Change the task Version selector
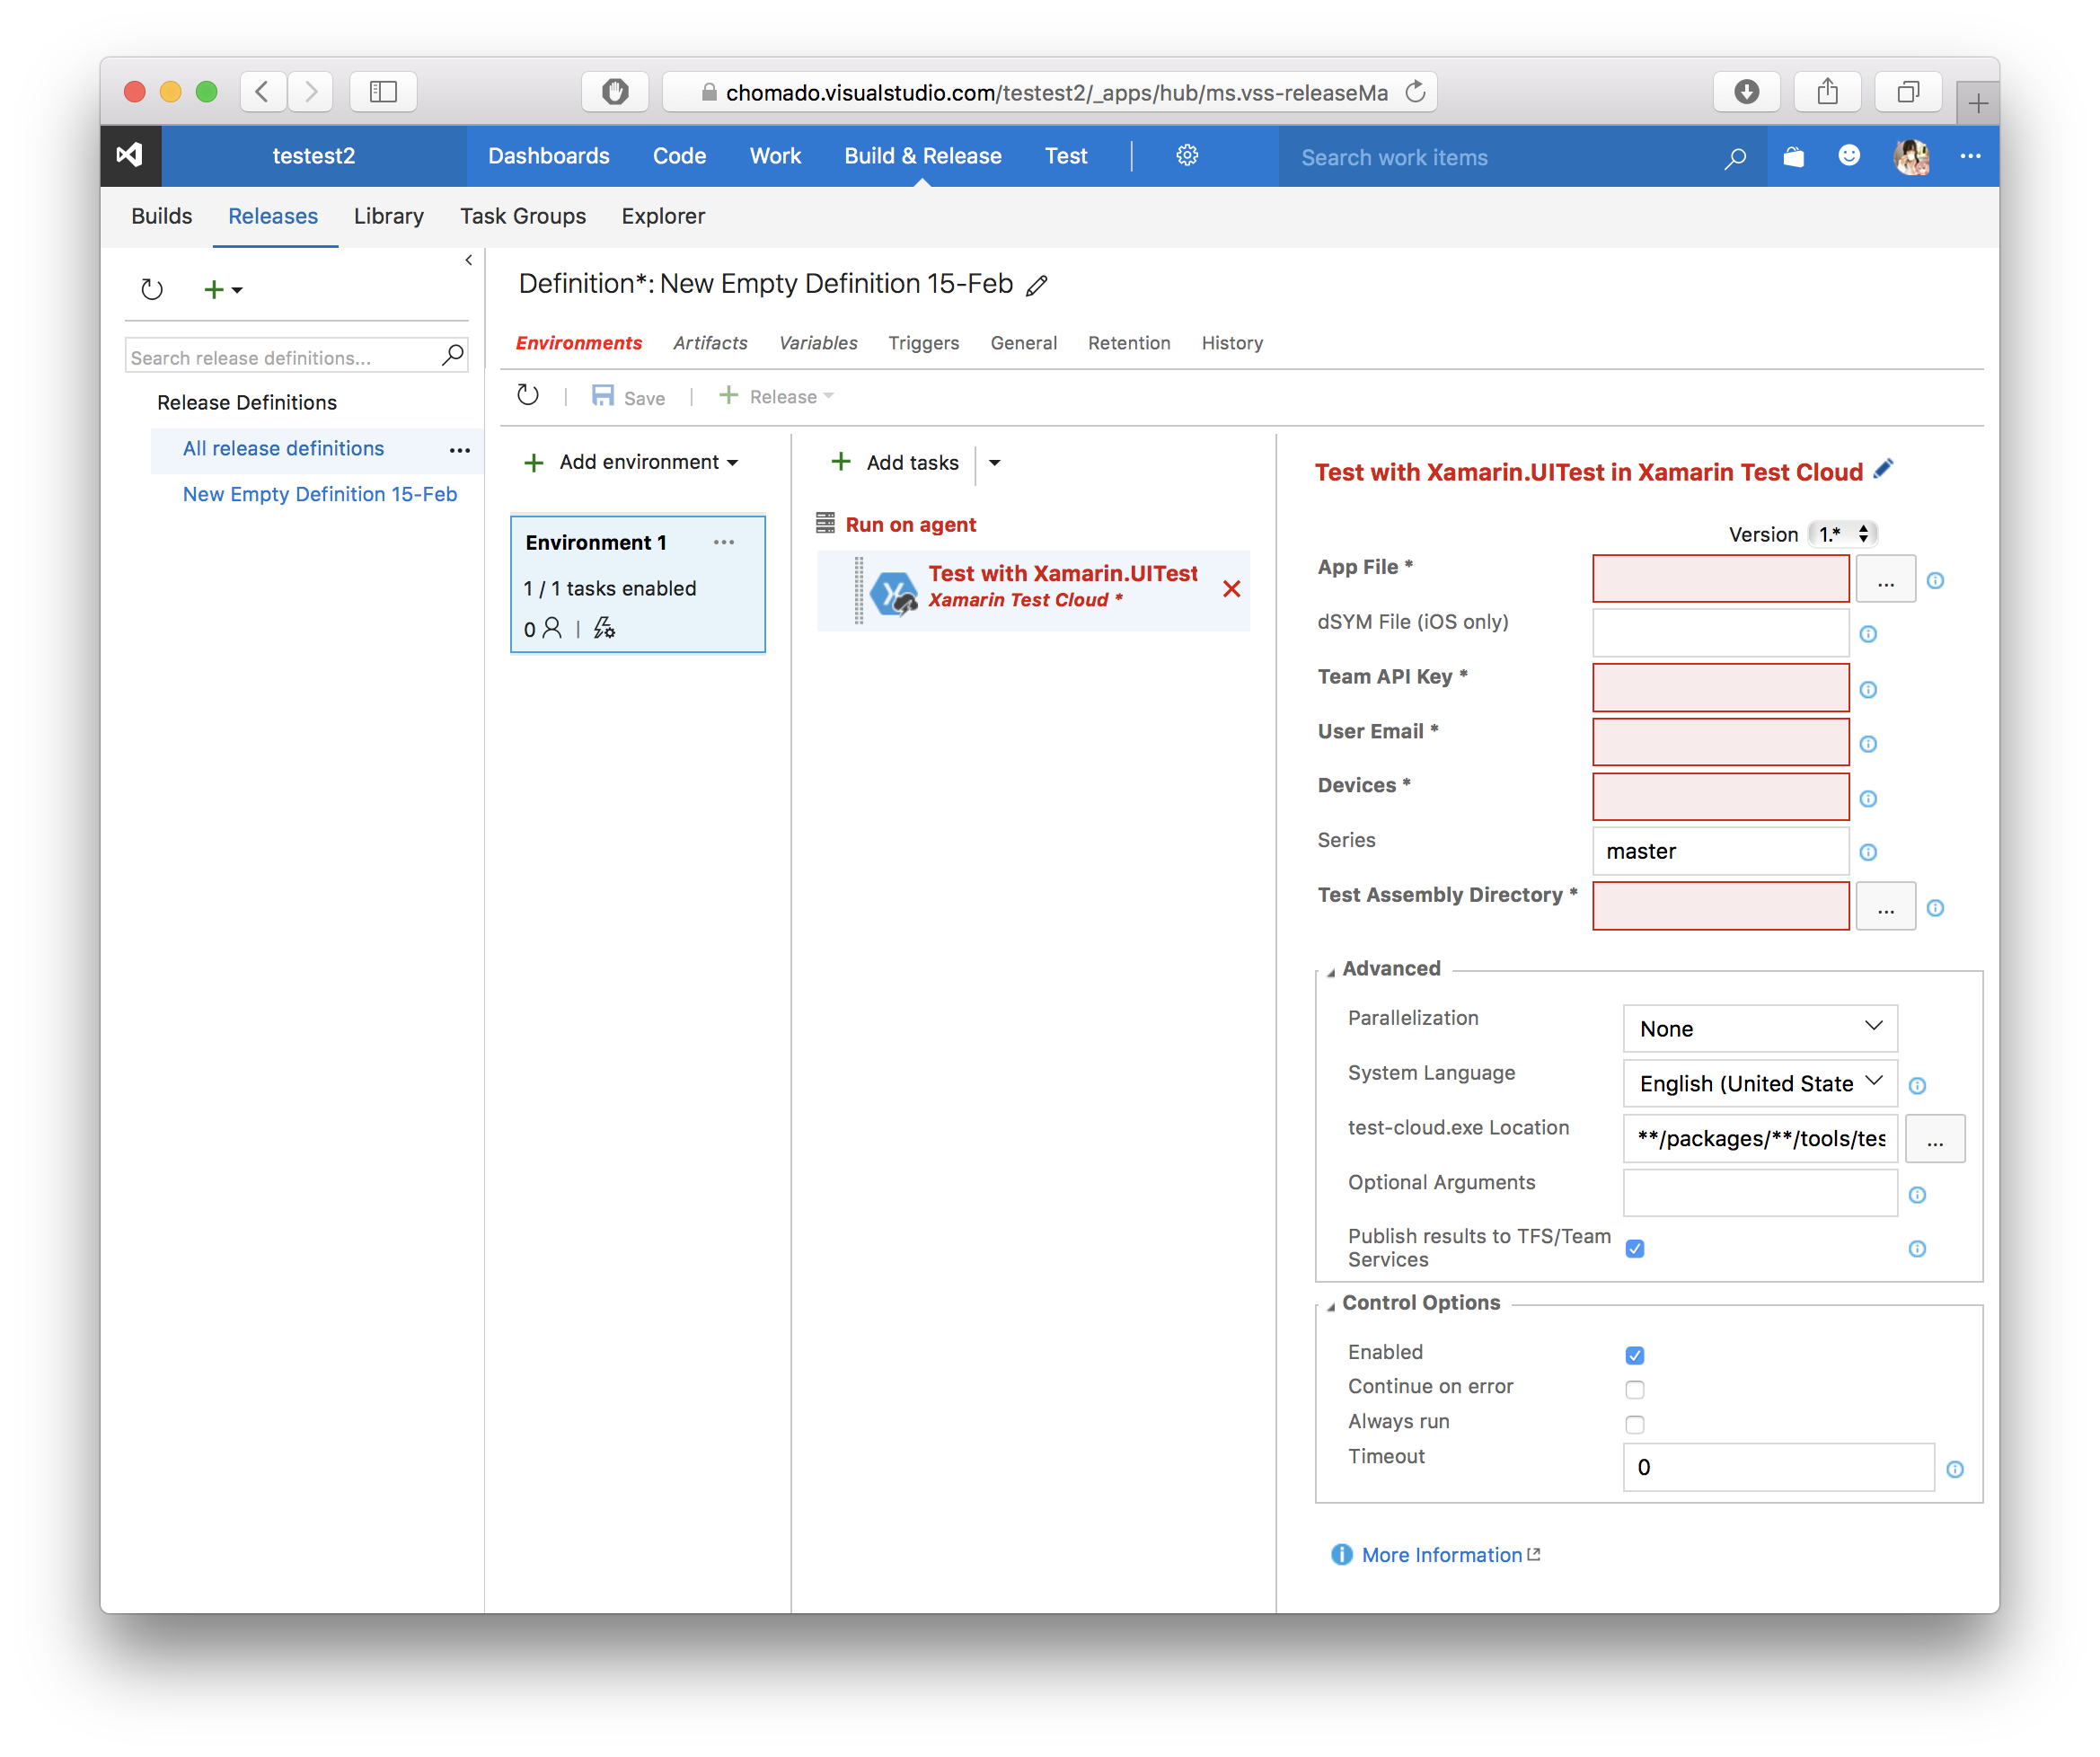Screen dimensions: 2100x1757 click(x=1842, y=534)
